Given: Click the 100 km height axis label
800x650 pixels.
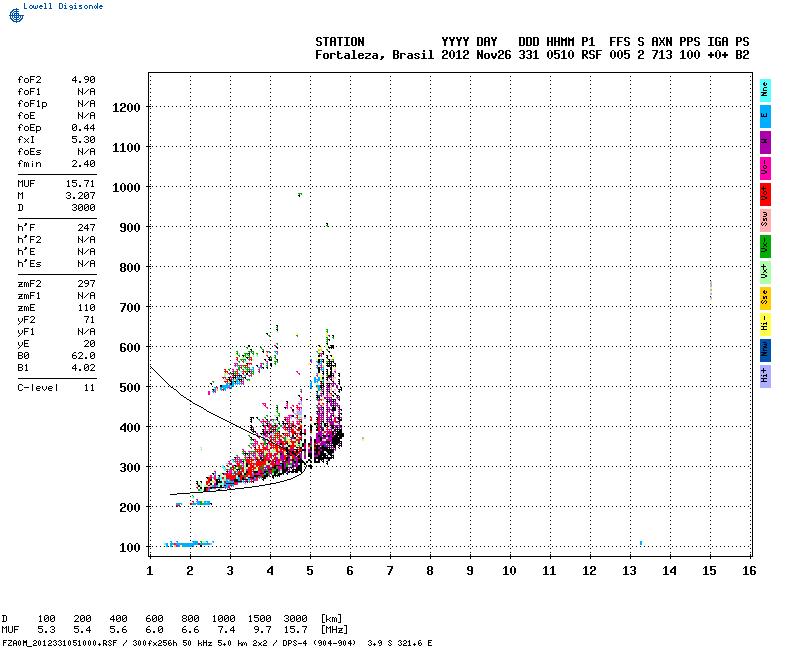Looking at the screenshot, I should click(130, 547).
